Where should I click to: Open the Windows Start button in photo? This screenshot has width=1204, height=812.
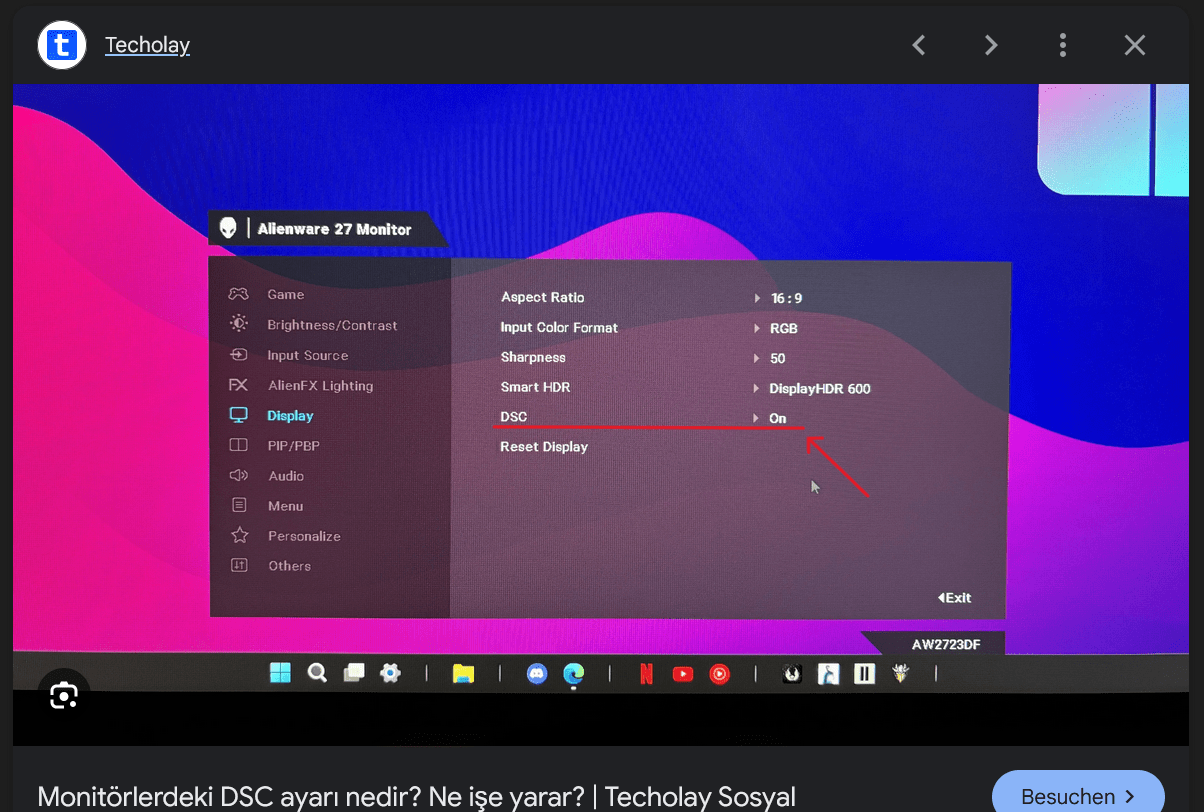coord(281,673)
